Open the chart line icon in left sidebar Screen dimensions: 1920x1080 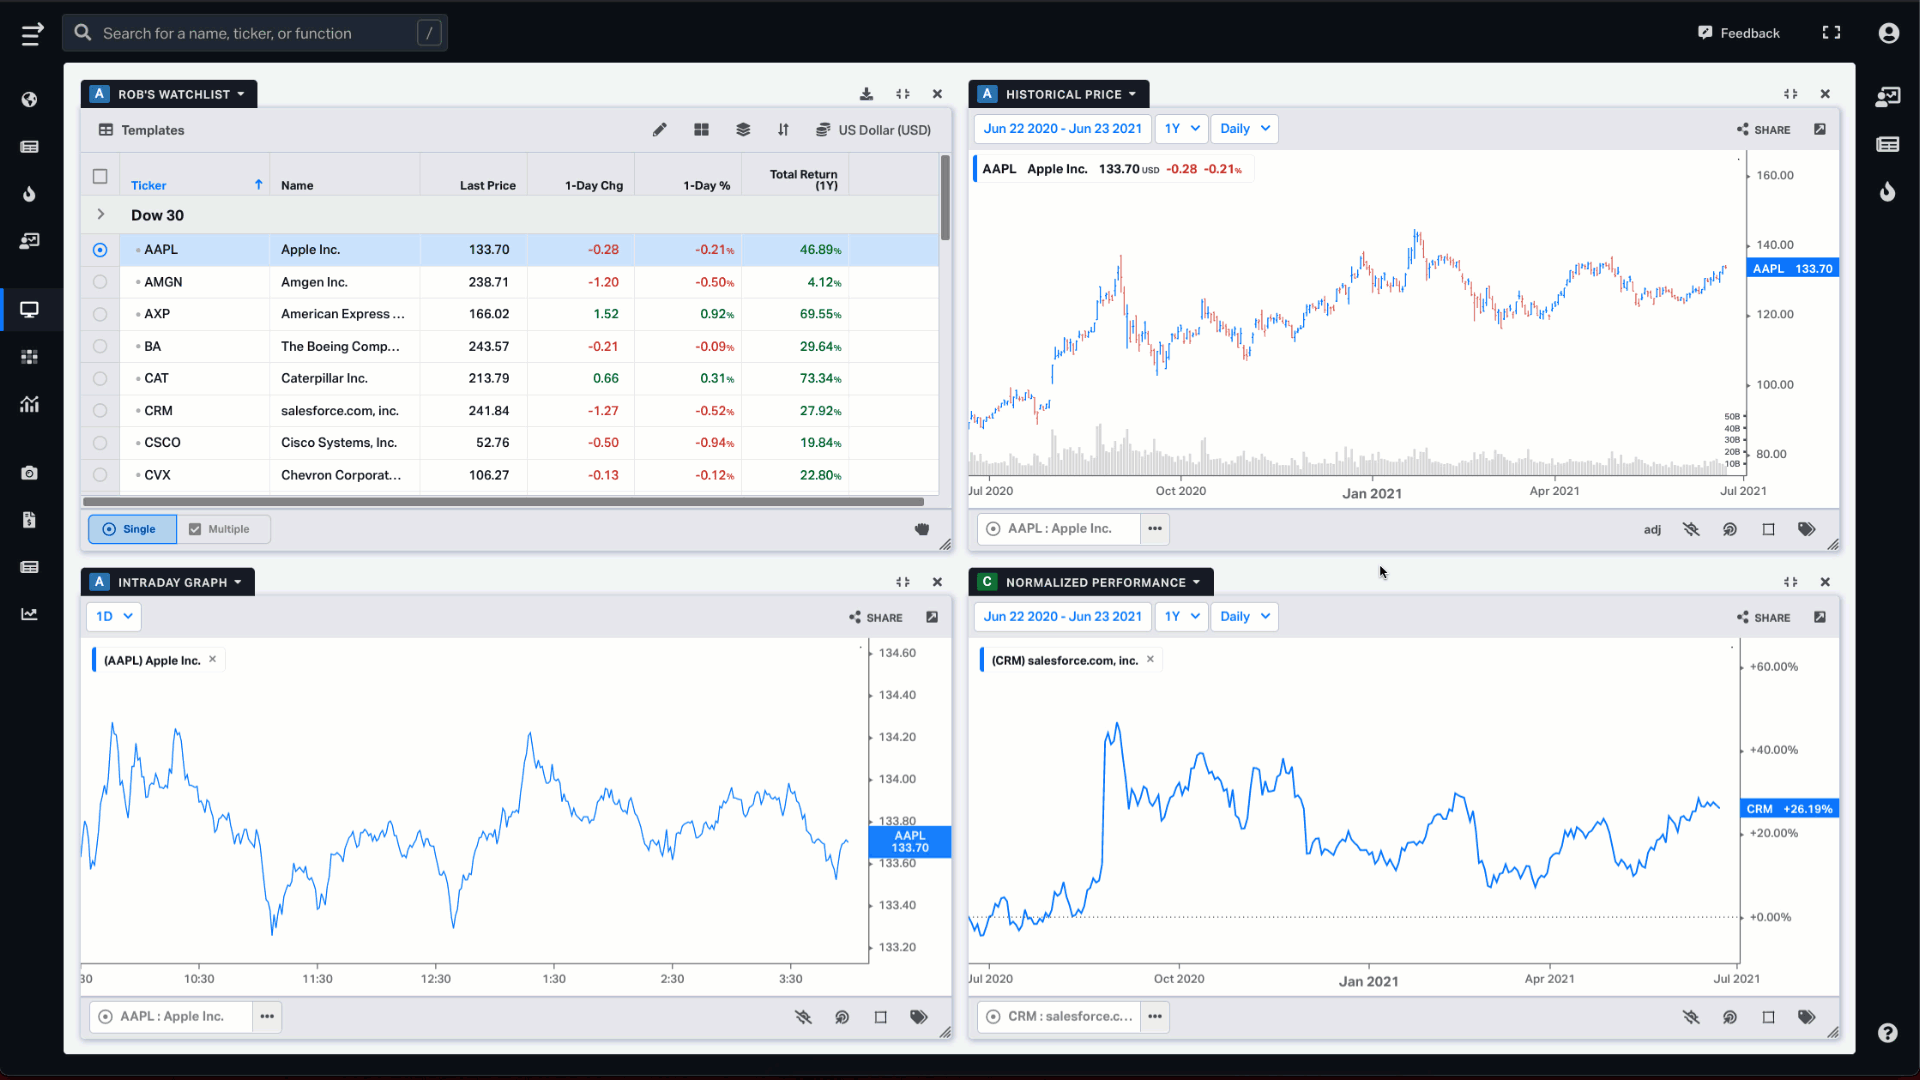click(x=29, y=614)
